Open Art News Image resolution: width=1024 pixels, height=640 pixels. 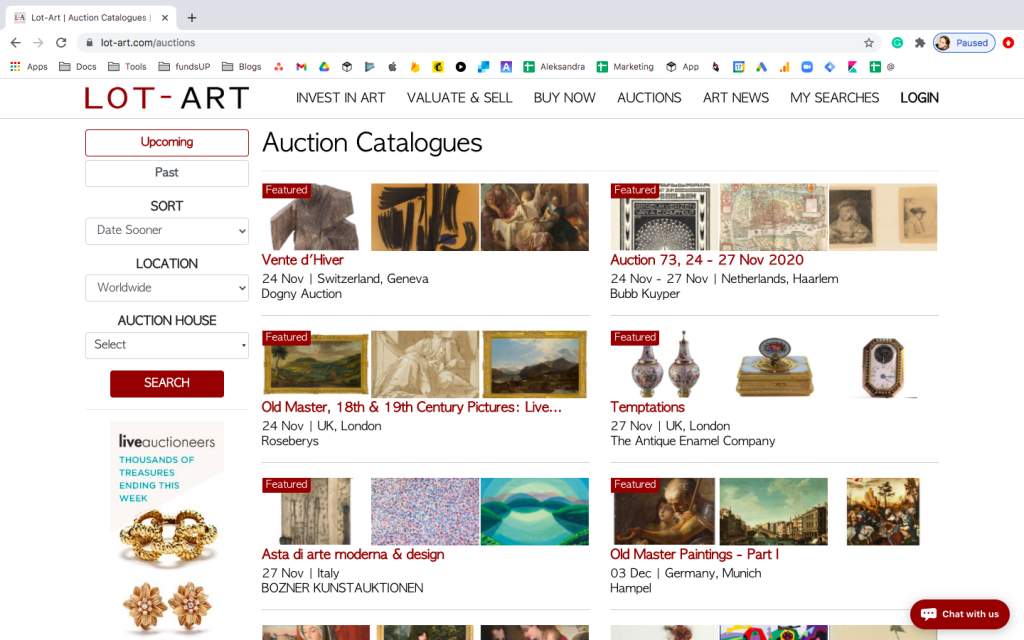point(735,98)
